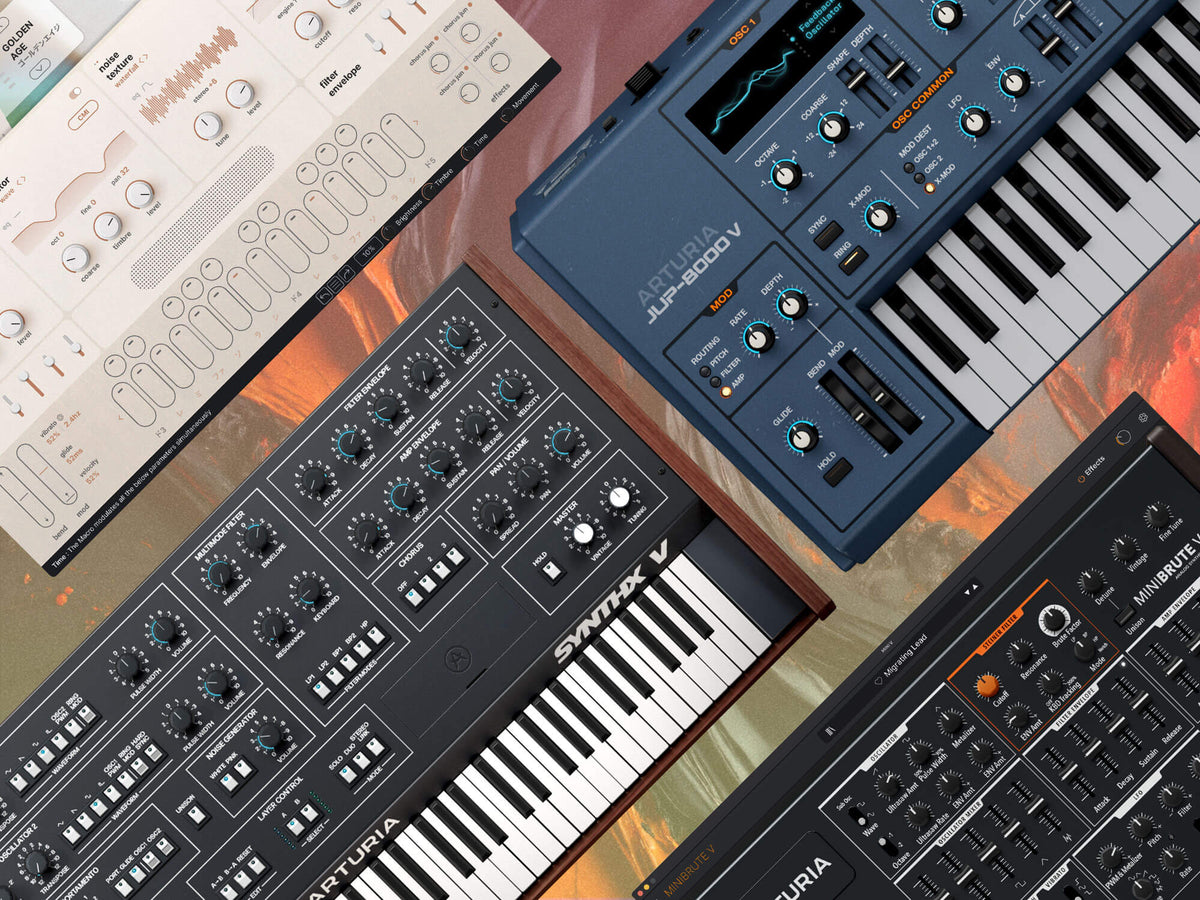The width and height of the screenshot is (1200, 900).
Task: Click the MiniBrute V preset library icon
Action: (830, 732)
